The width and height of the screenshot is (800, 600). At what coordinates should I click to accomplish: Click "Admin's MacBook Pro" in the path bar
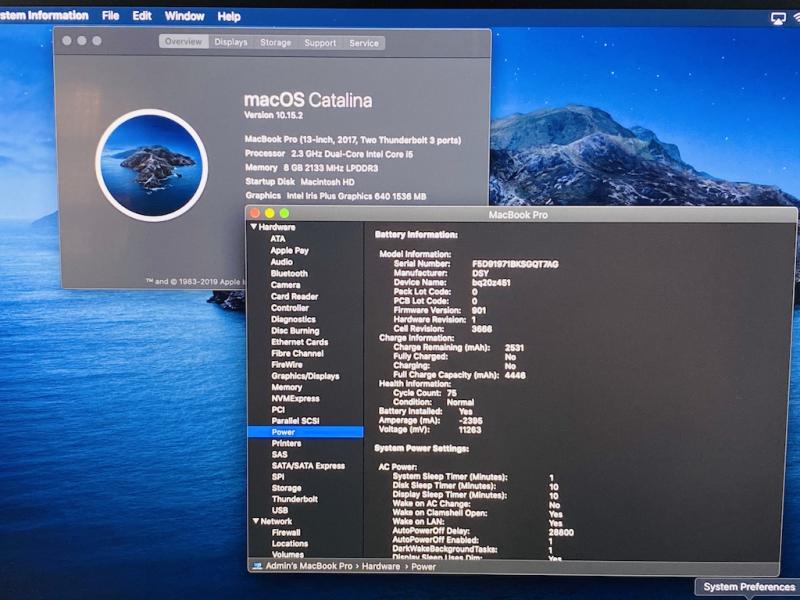pos(309,566)
